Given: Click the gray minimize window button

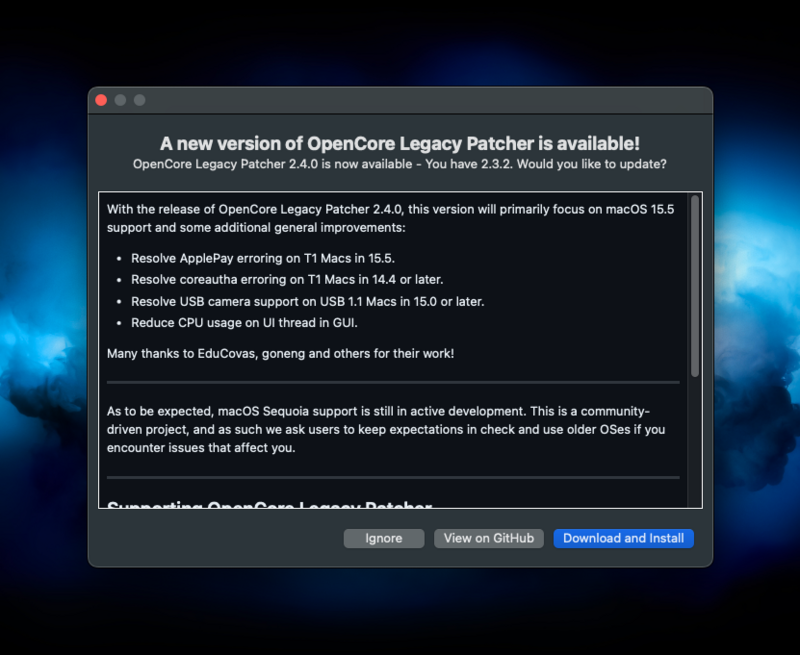Looking at the screenshot, I should point(120,100).
